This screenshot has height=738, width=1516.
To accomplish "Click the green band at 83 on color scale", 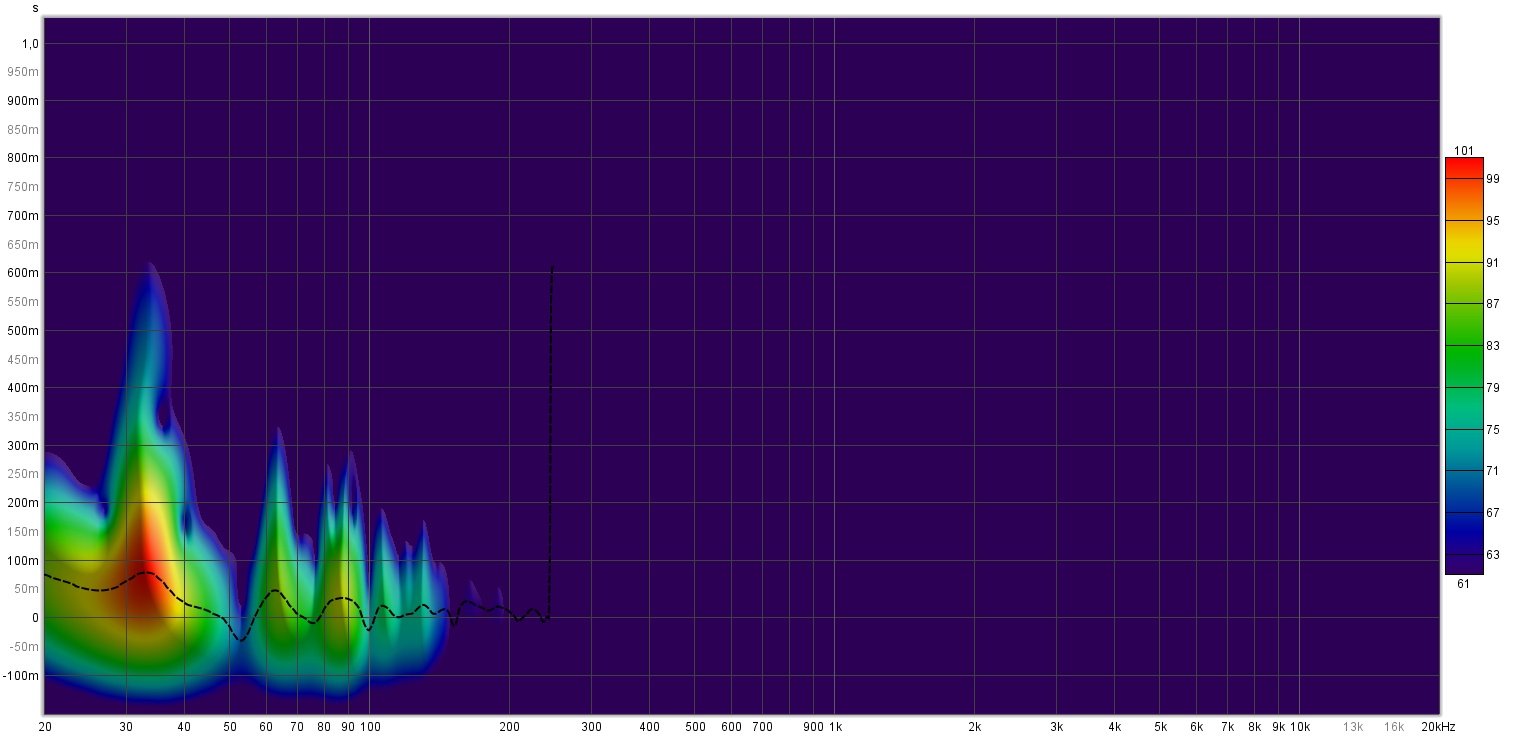I will [1463, 346].
